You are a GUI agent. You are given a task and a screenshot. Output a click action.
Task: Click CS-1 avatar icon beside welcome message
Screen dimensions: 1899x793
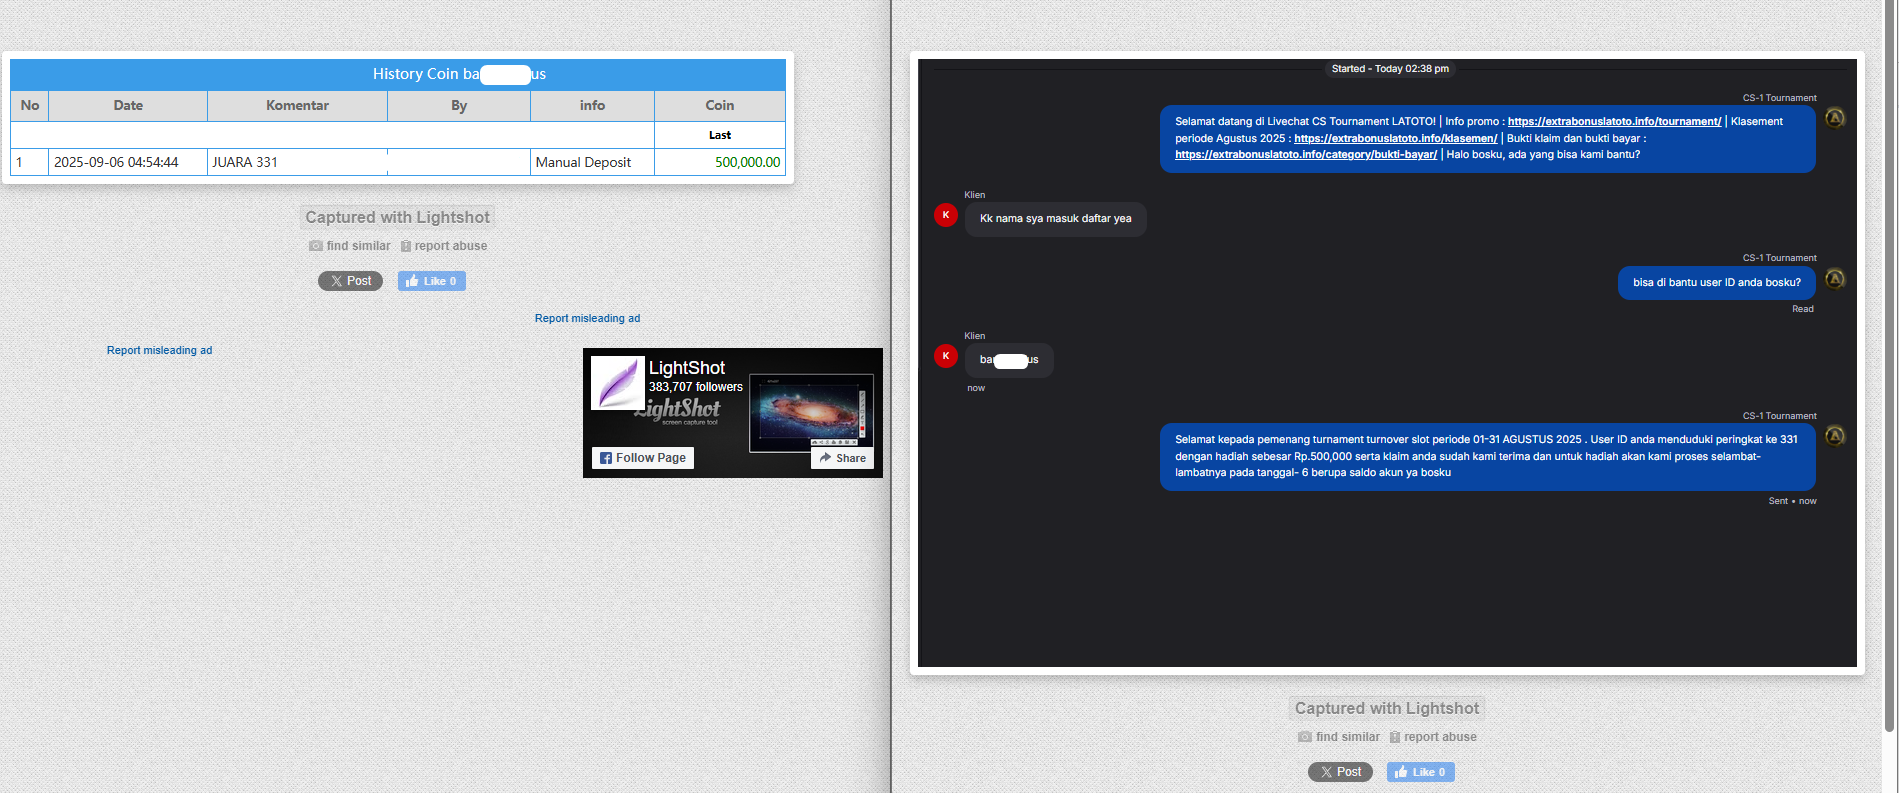click(x=1835, y=118)
